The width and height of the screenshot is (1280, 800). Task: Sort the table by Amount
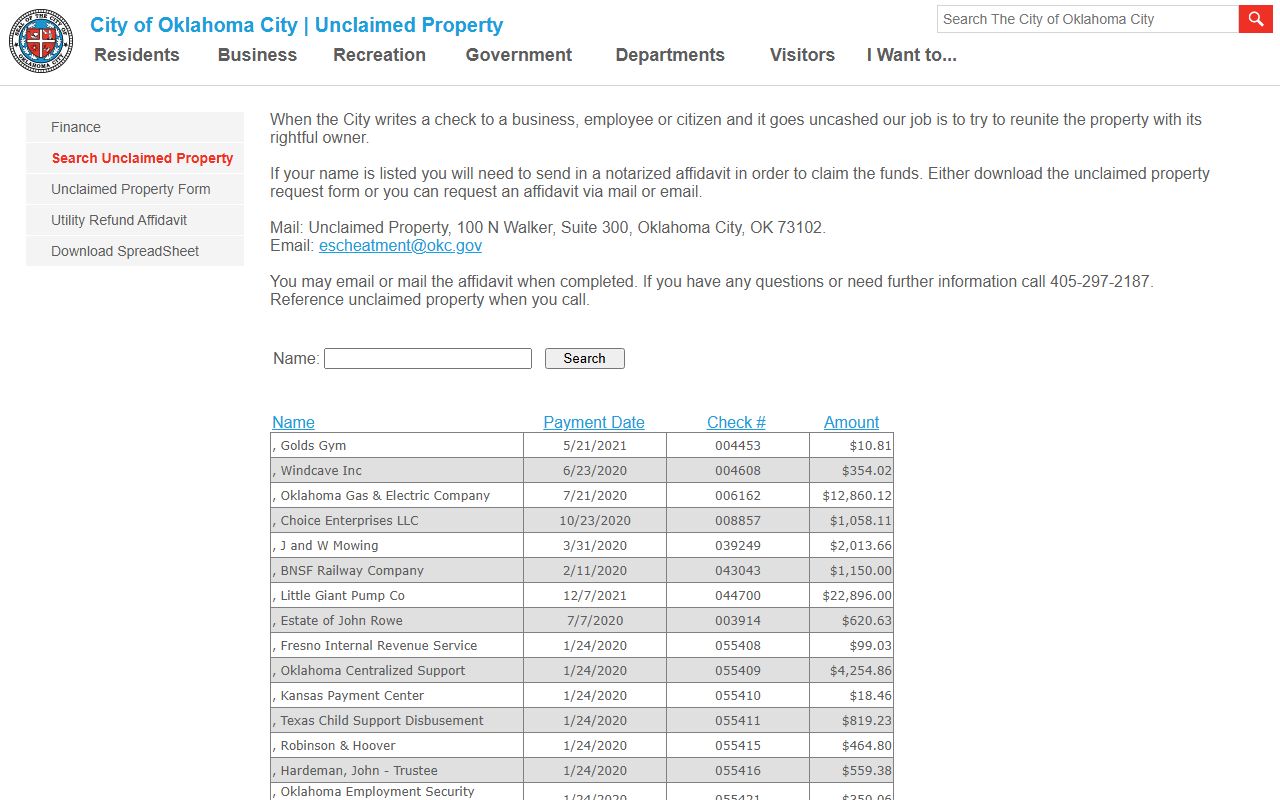point(851,422)
